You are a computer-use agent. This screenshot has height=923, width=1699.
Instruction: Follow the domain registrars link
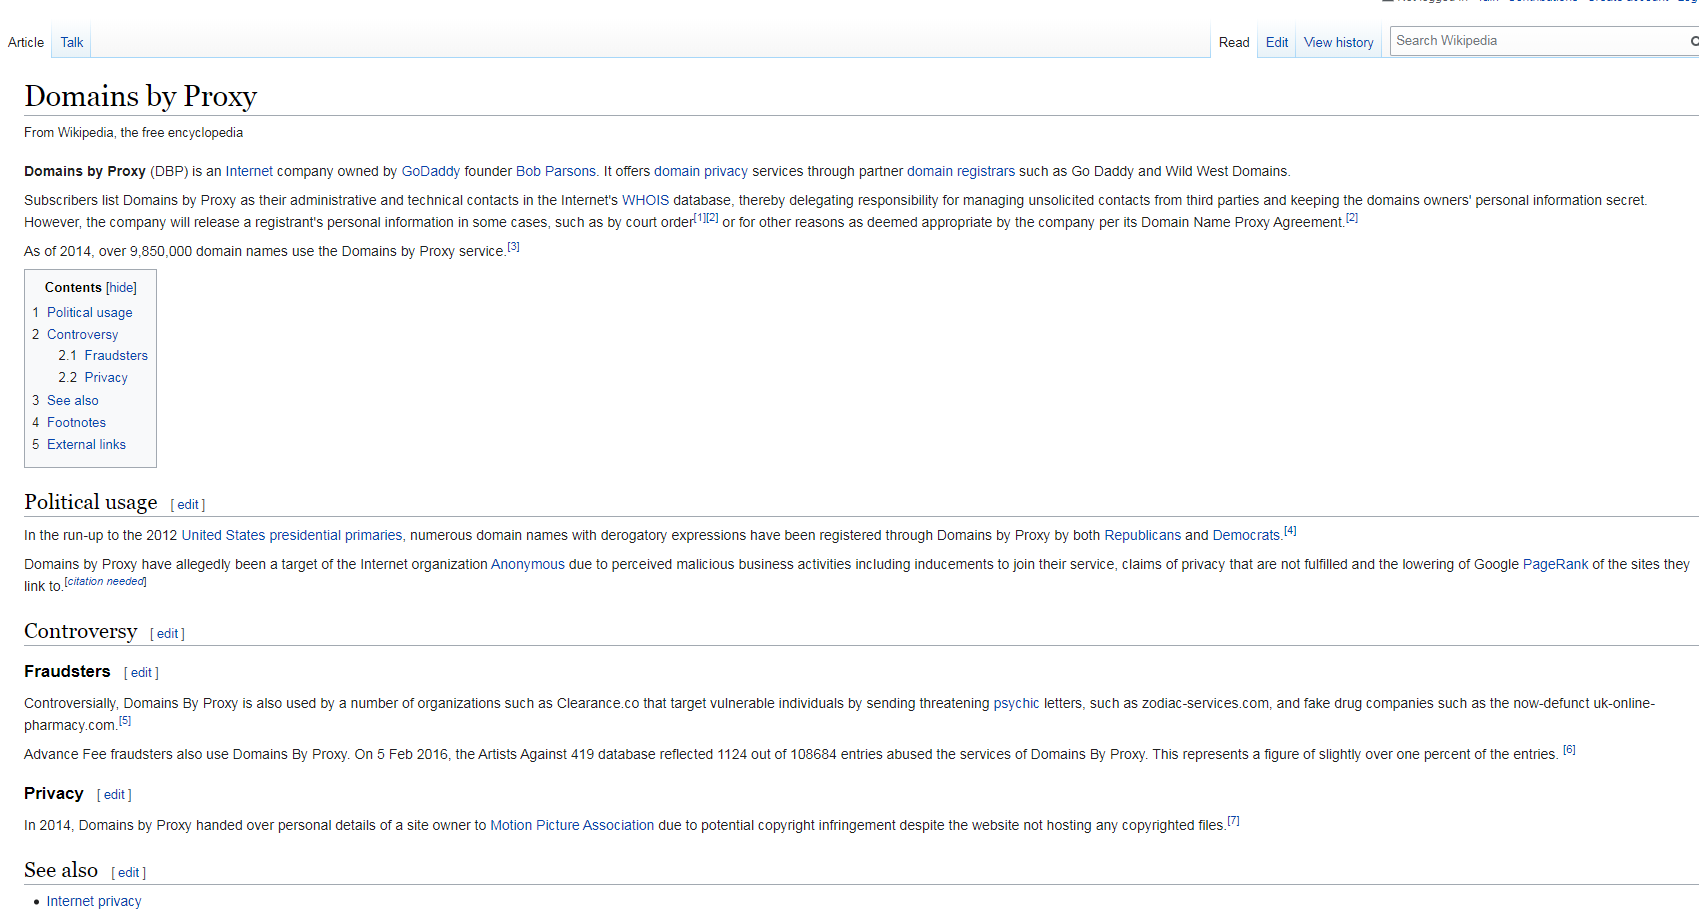[x=961, y=172]
